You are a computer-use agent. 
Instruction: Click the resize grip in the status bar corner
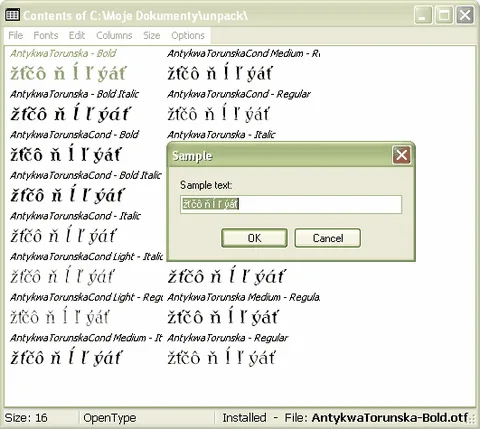coord(472,420)
